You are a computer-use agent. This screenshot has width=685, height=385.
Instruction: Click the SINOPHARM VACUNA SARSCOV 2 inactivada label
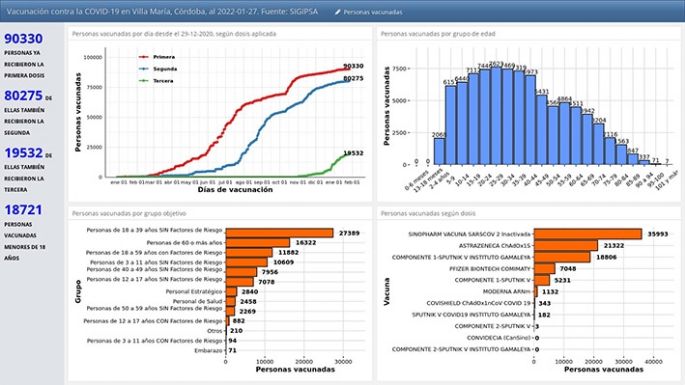470,234
